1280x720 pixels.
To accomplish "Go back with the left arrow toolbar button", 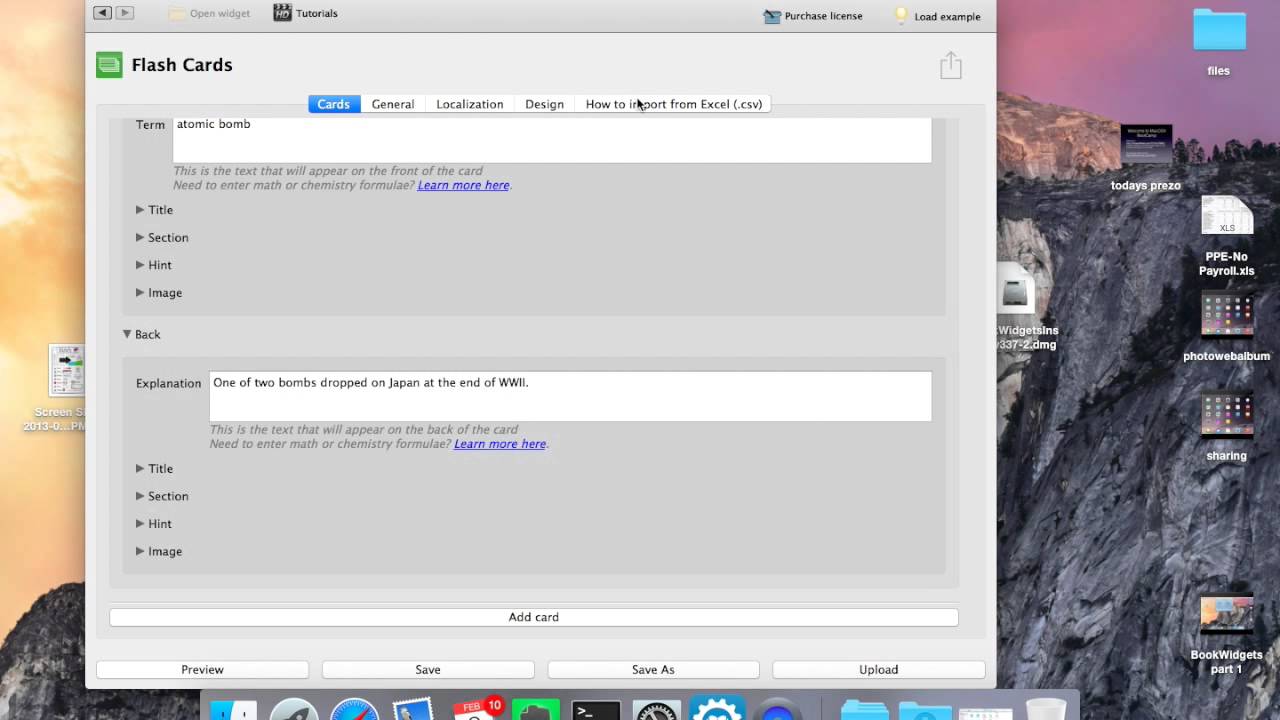I will [x=102, y=13].
